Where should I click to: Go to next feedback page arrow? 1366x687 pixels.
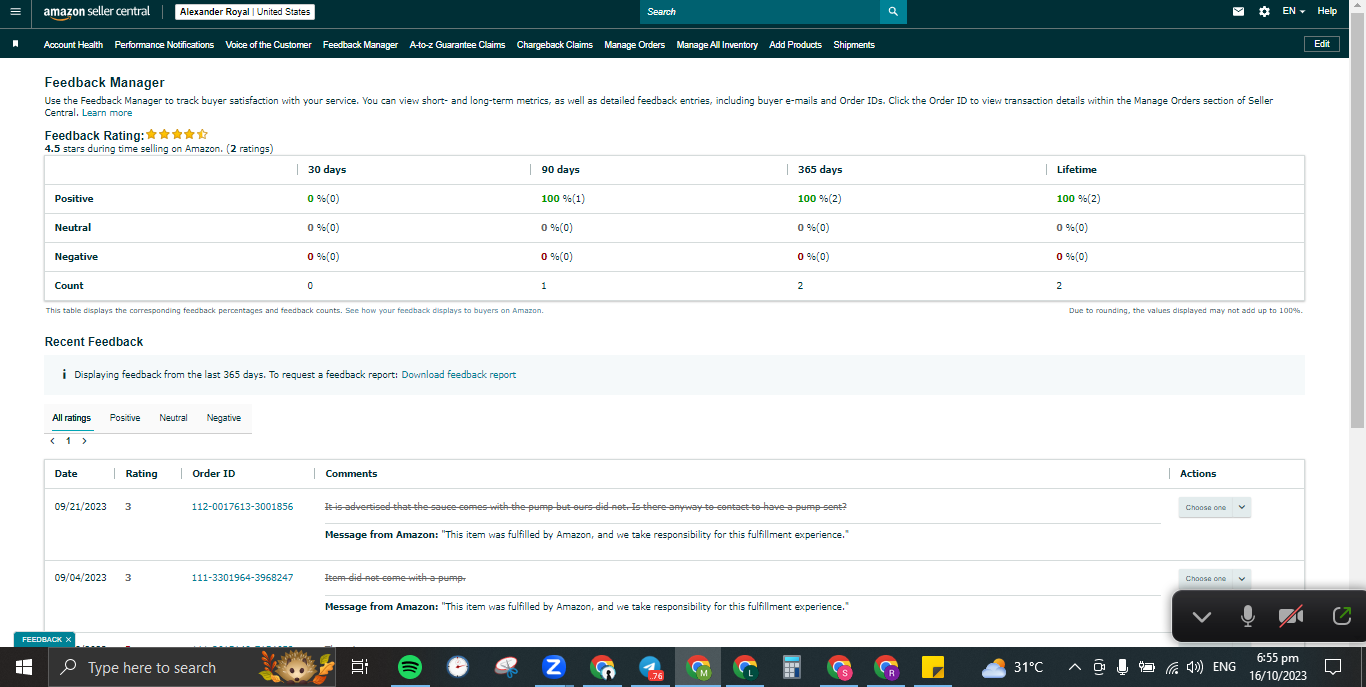pyautogui.click(x=84, y=440)
